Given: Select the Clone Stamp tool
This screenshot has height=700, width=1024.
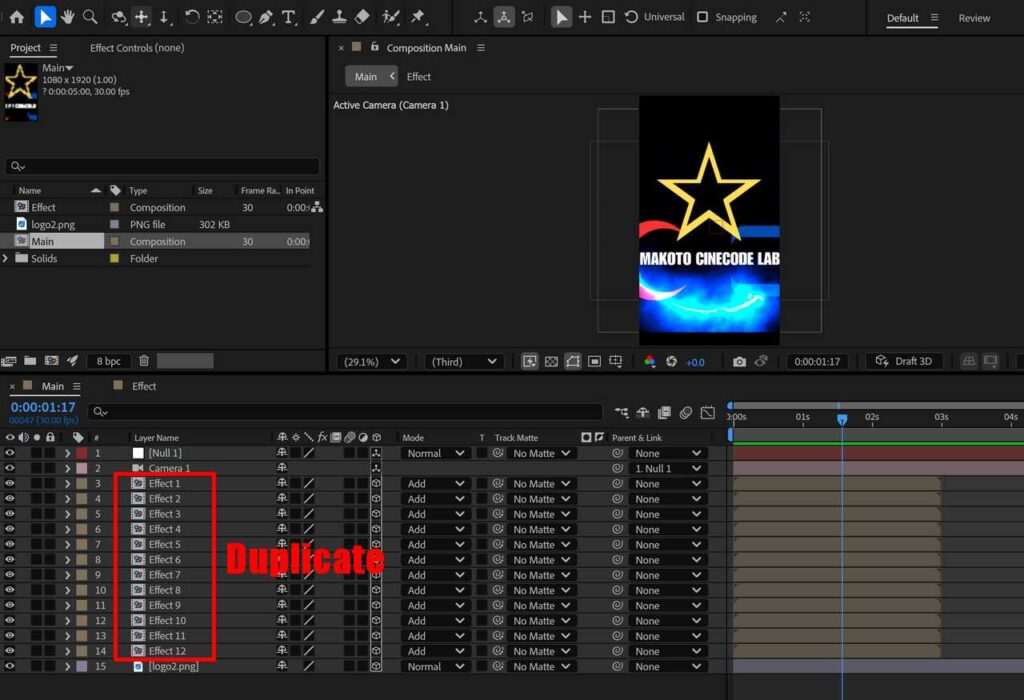Looking at the screenshot, I should coord(340,17).
